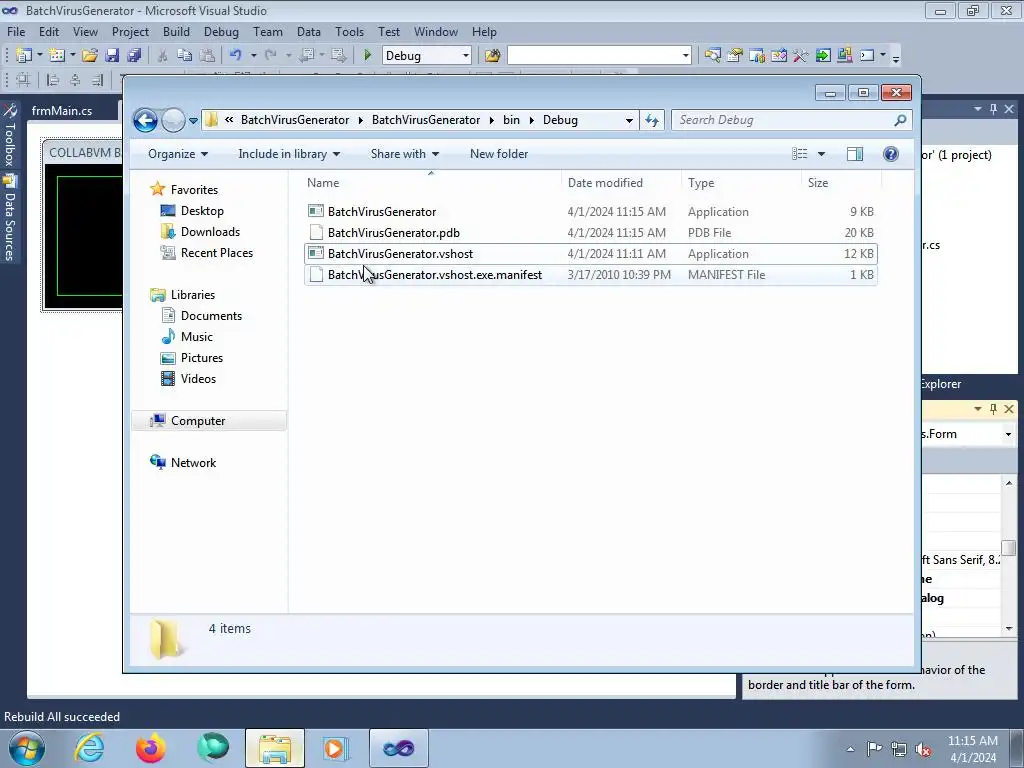Open Organize dropdown menu

pyautogui.click(x=178, y=154)
